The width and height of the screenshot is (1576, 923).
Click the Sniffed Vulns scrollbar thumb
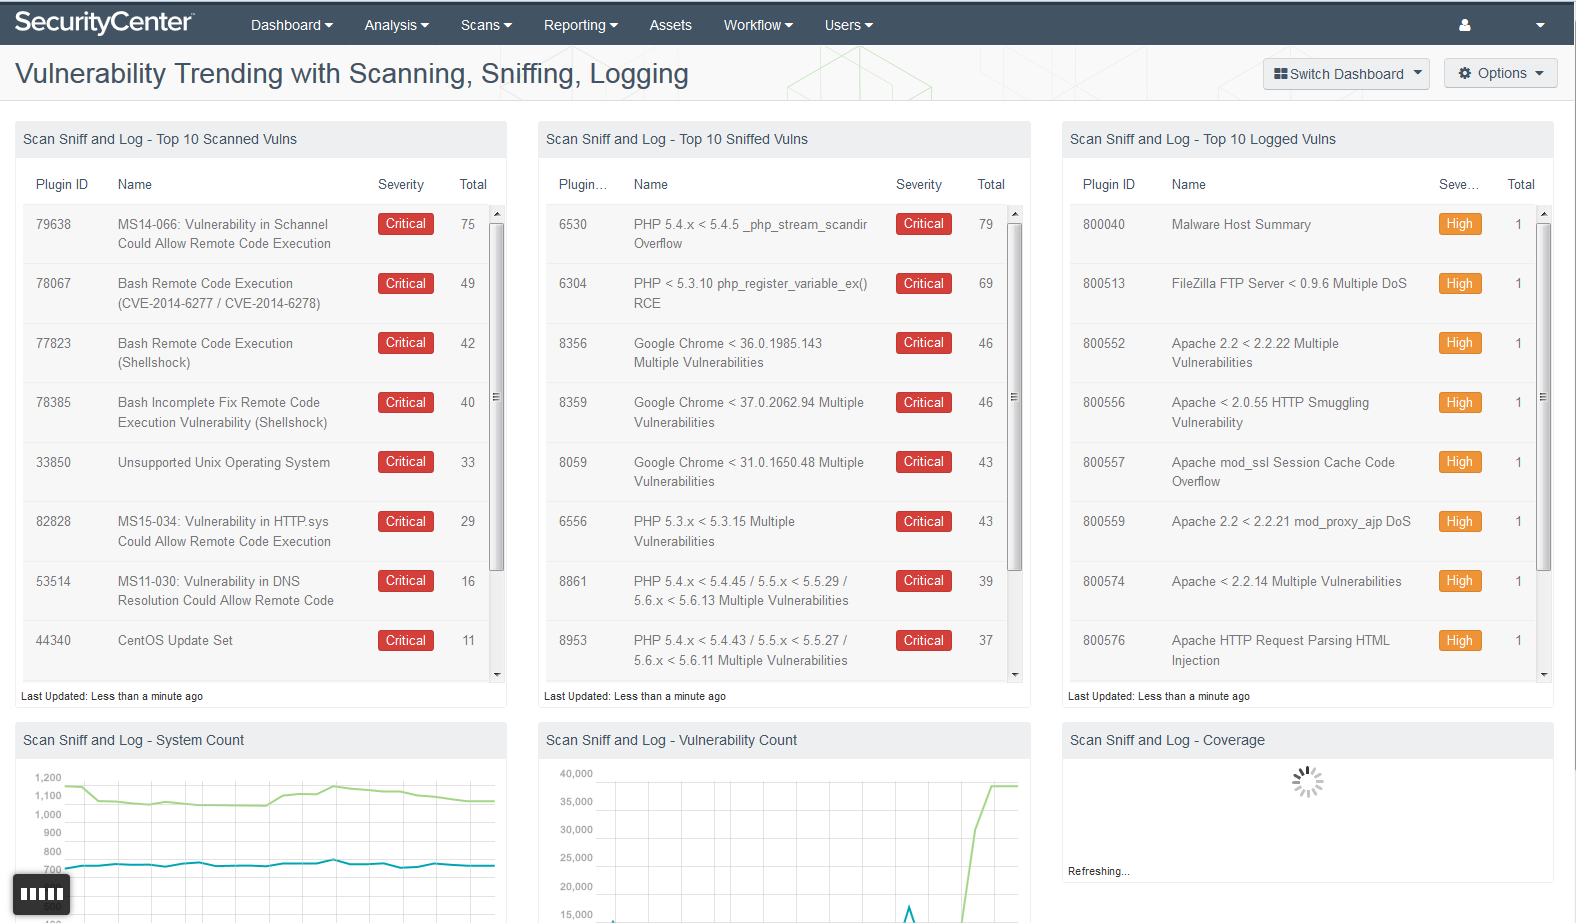coord(1014,397)
